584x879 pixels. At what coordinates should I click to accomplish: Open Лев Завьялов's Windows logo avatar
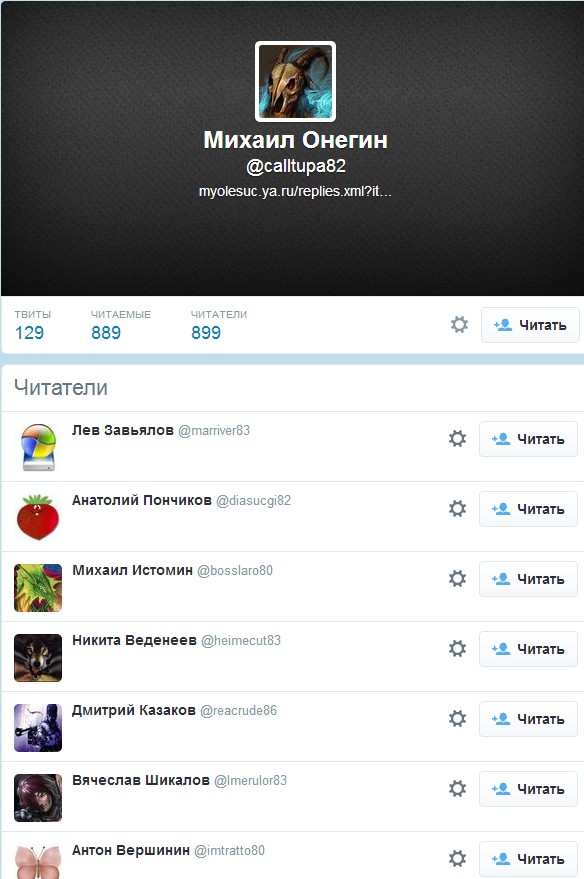pos(38,447)
